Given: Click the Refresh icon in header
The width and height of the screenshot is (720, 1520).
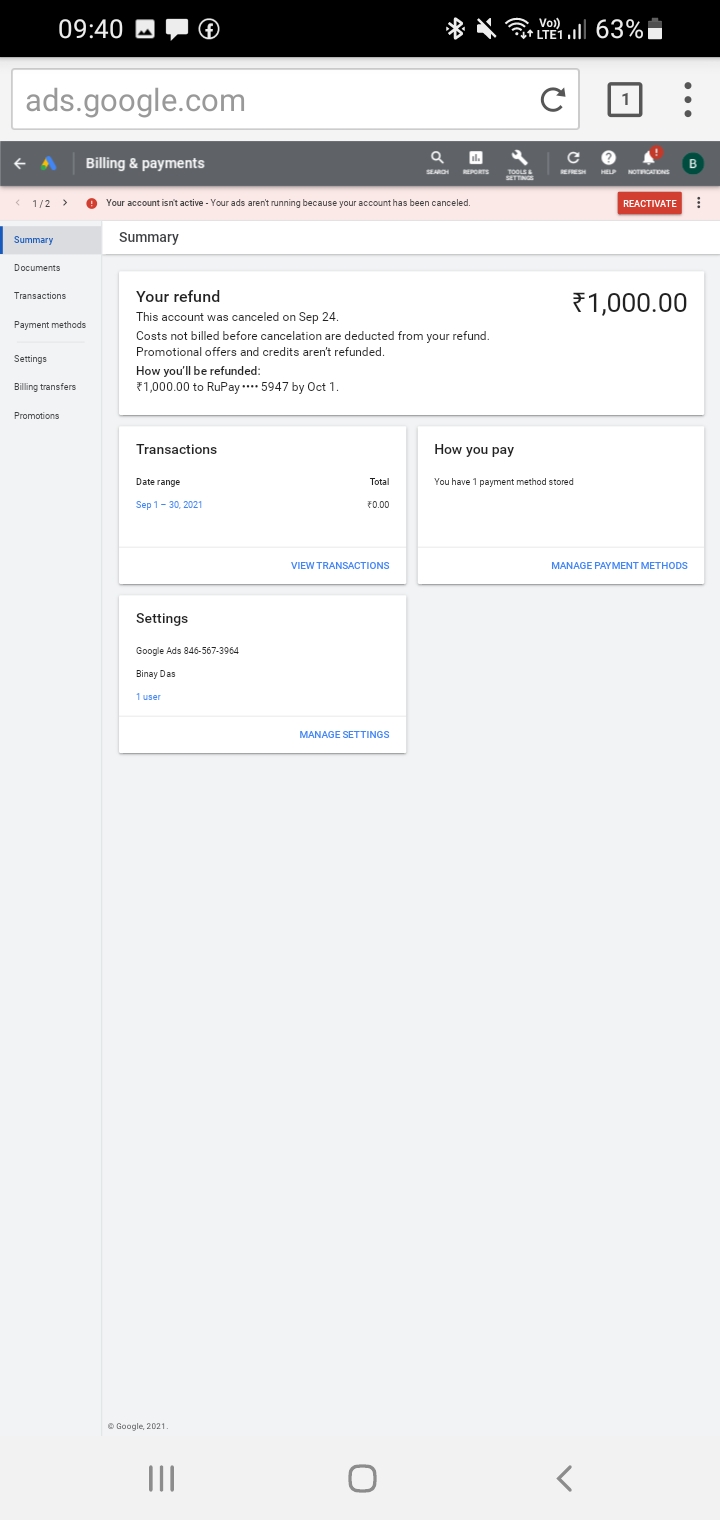Looking at the screenshot, I should (573, 161).
